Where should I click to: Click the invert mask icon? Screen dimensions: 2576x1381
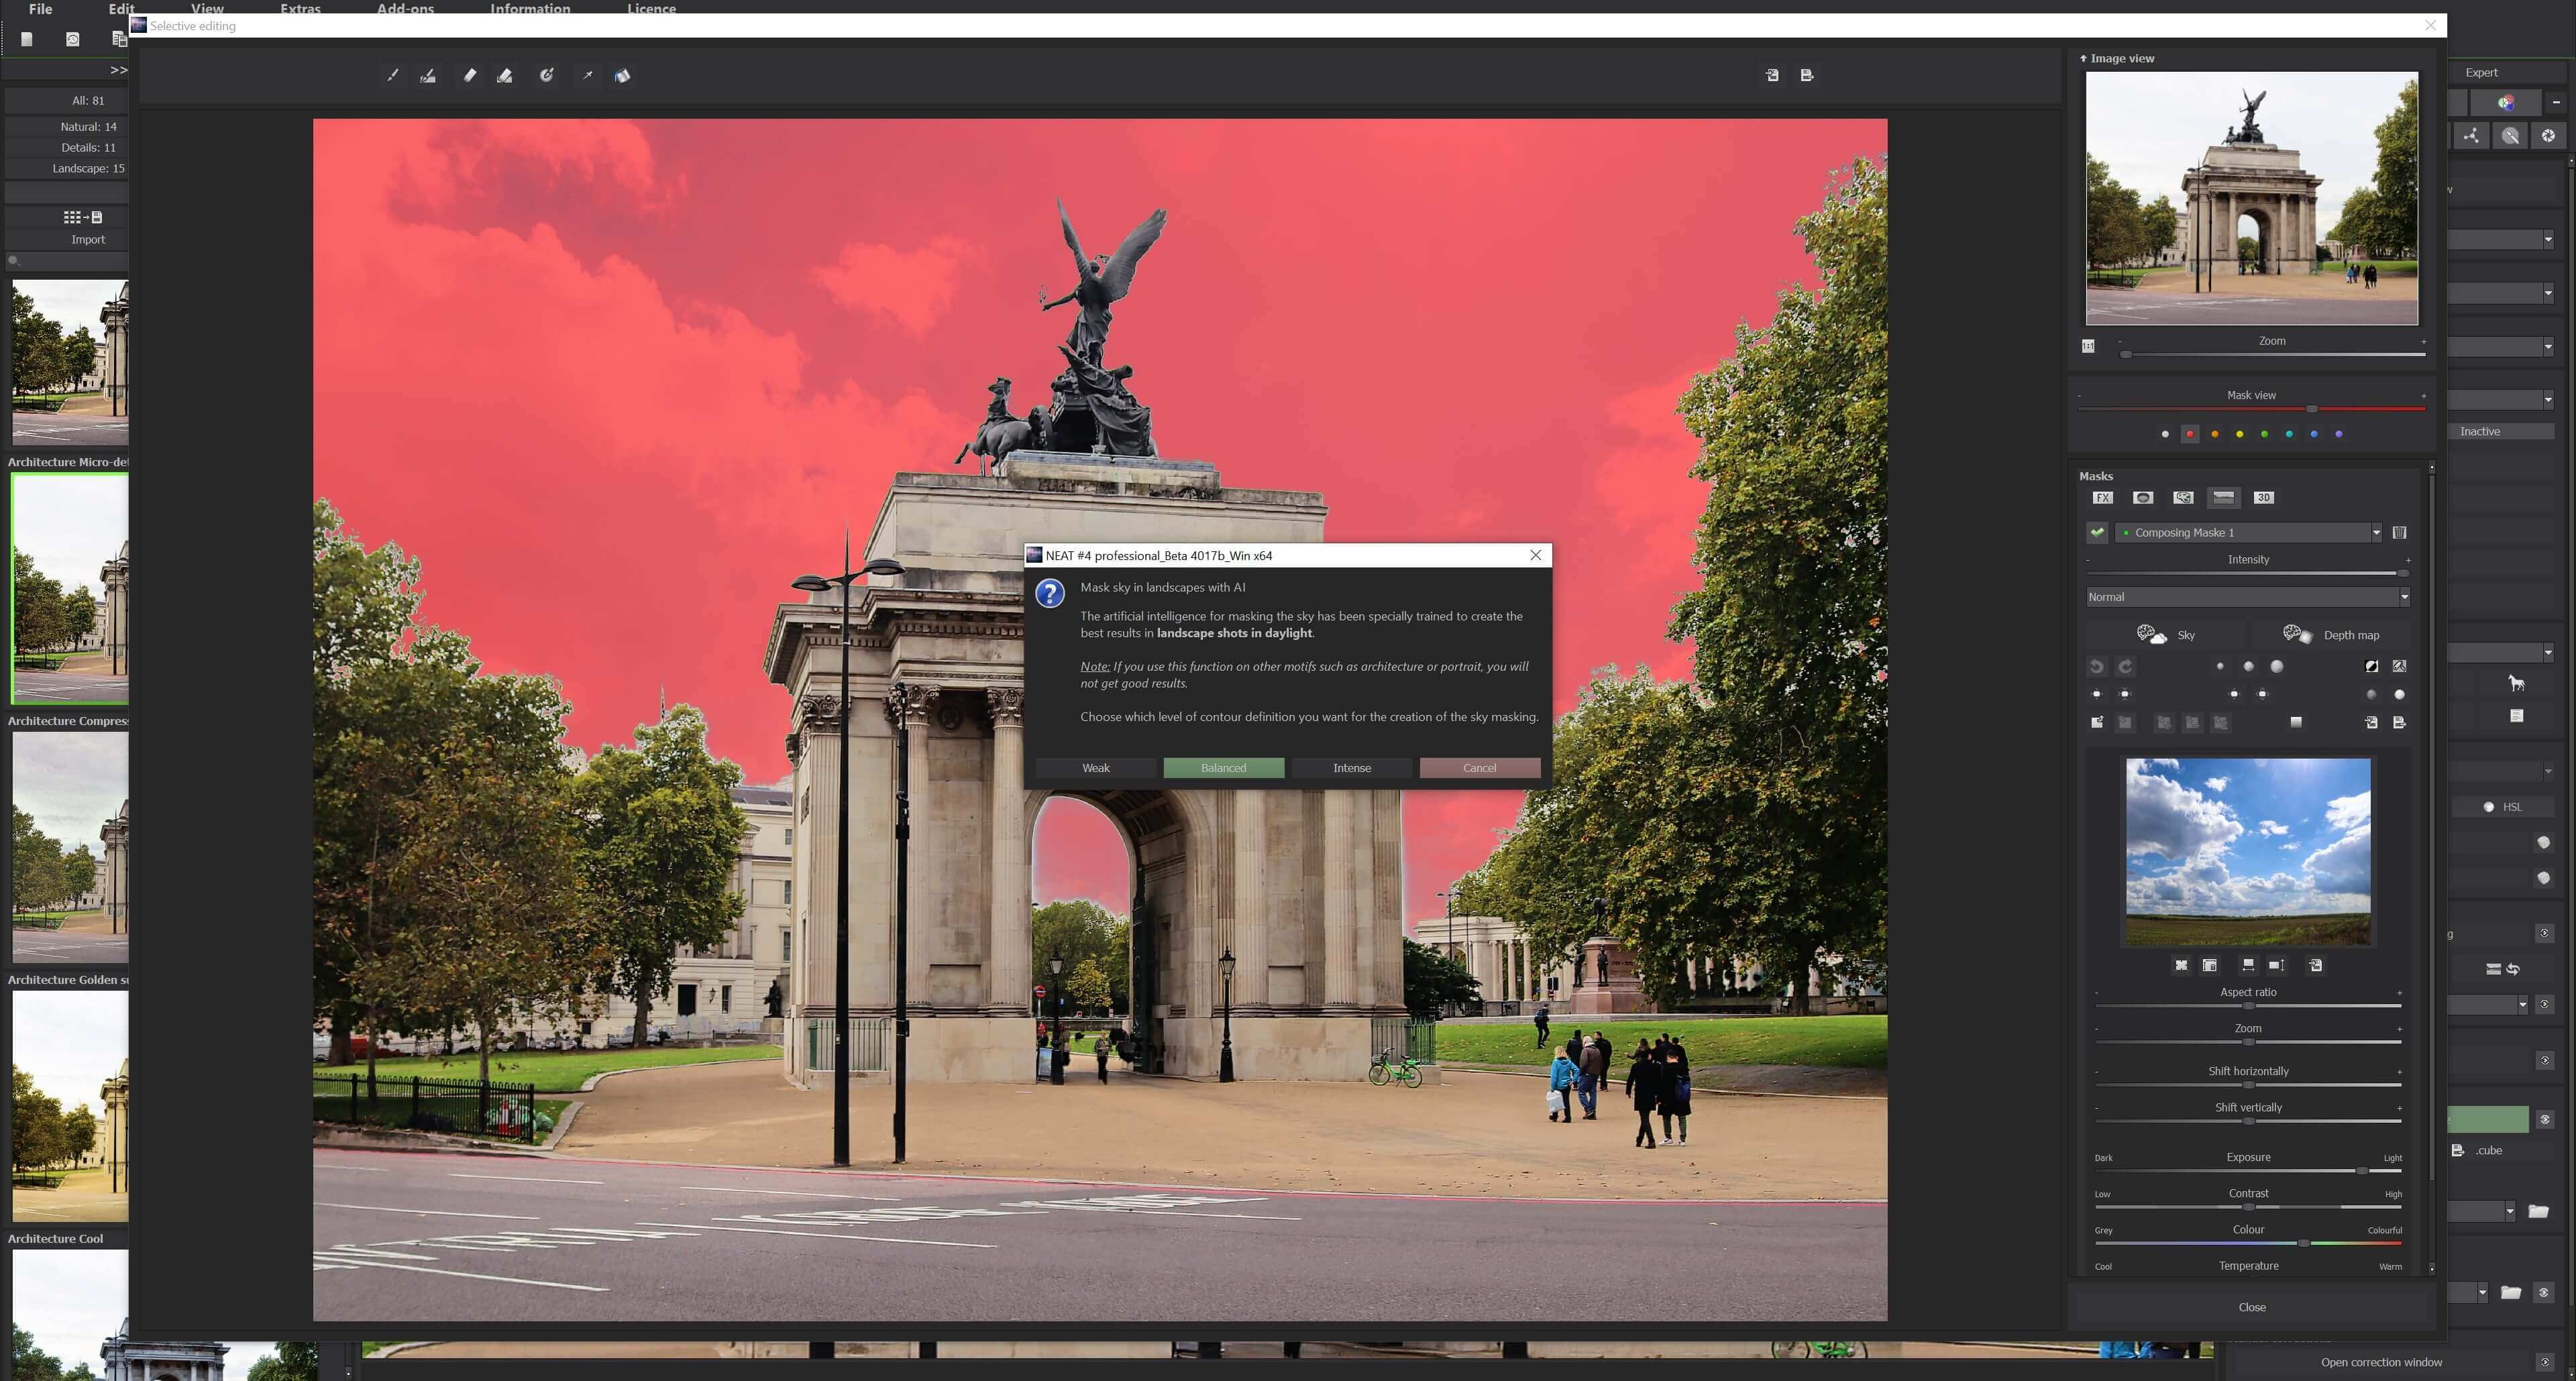pyautogui.click(x=2371, y=666)
